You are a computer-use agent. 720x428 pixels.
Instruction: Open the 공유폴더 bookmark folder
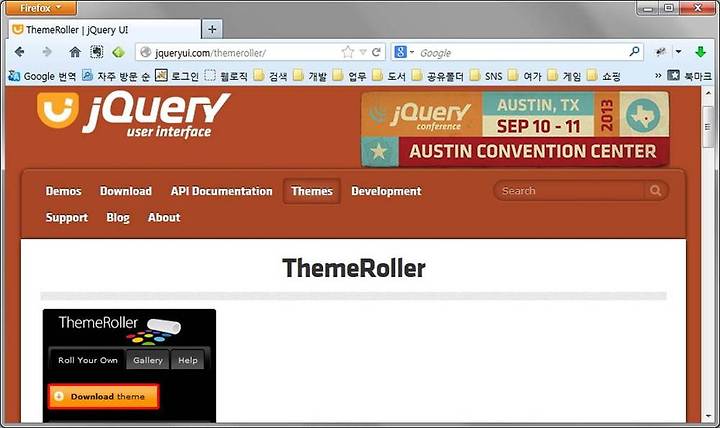click(x=438, y=76)
